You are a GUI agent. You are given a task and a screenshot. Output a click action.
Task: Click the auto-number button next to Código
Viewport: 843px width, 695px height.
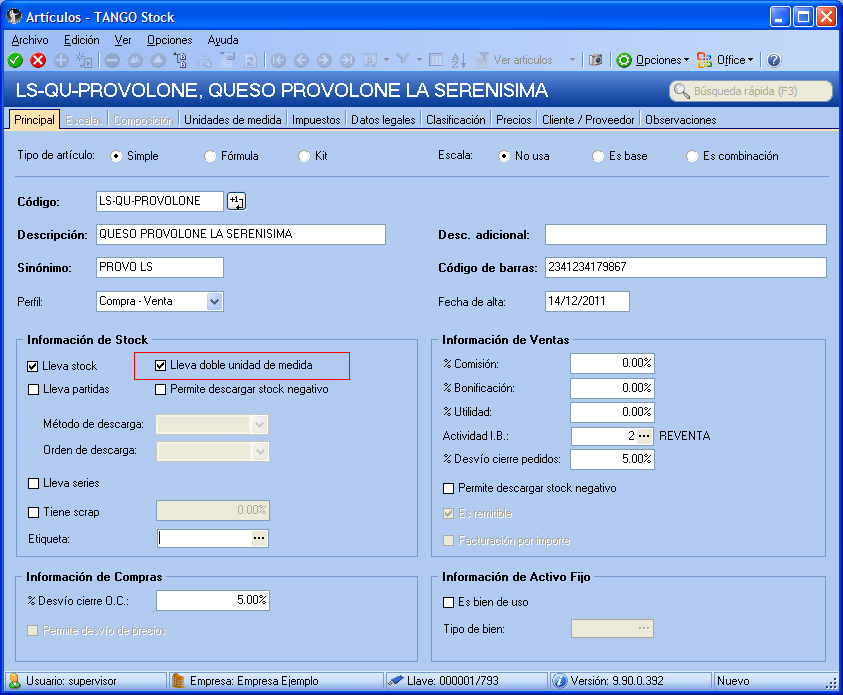click(x=237, y=202)
